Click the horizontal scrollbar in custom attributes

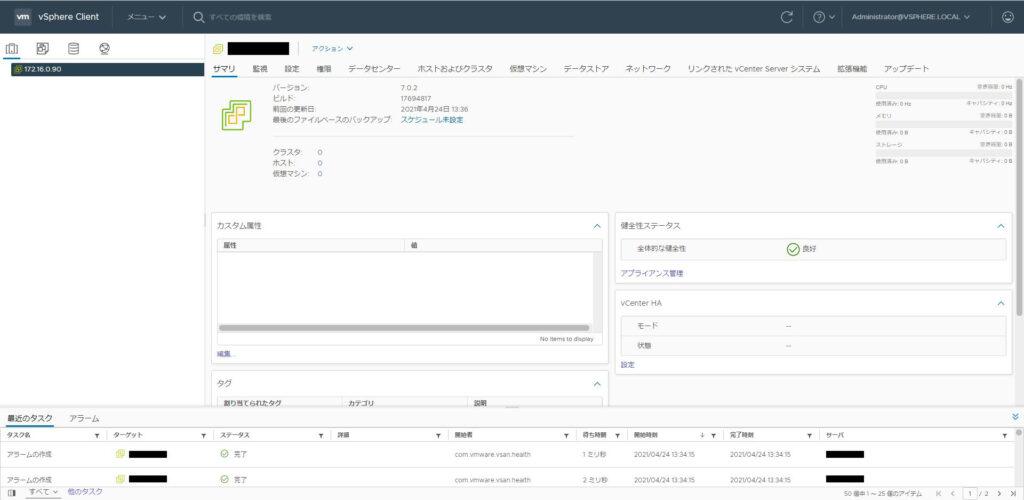pos(404,328)
